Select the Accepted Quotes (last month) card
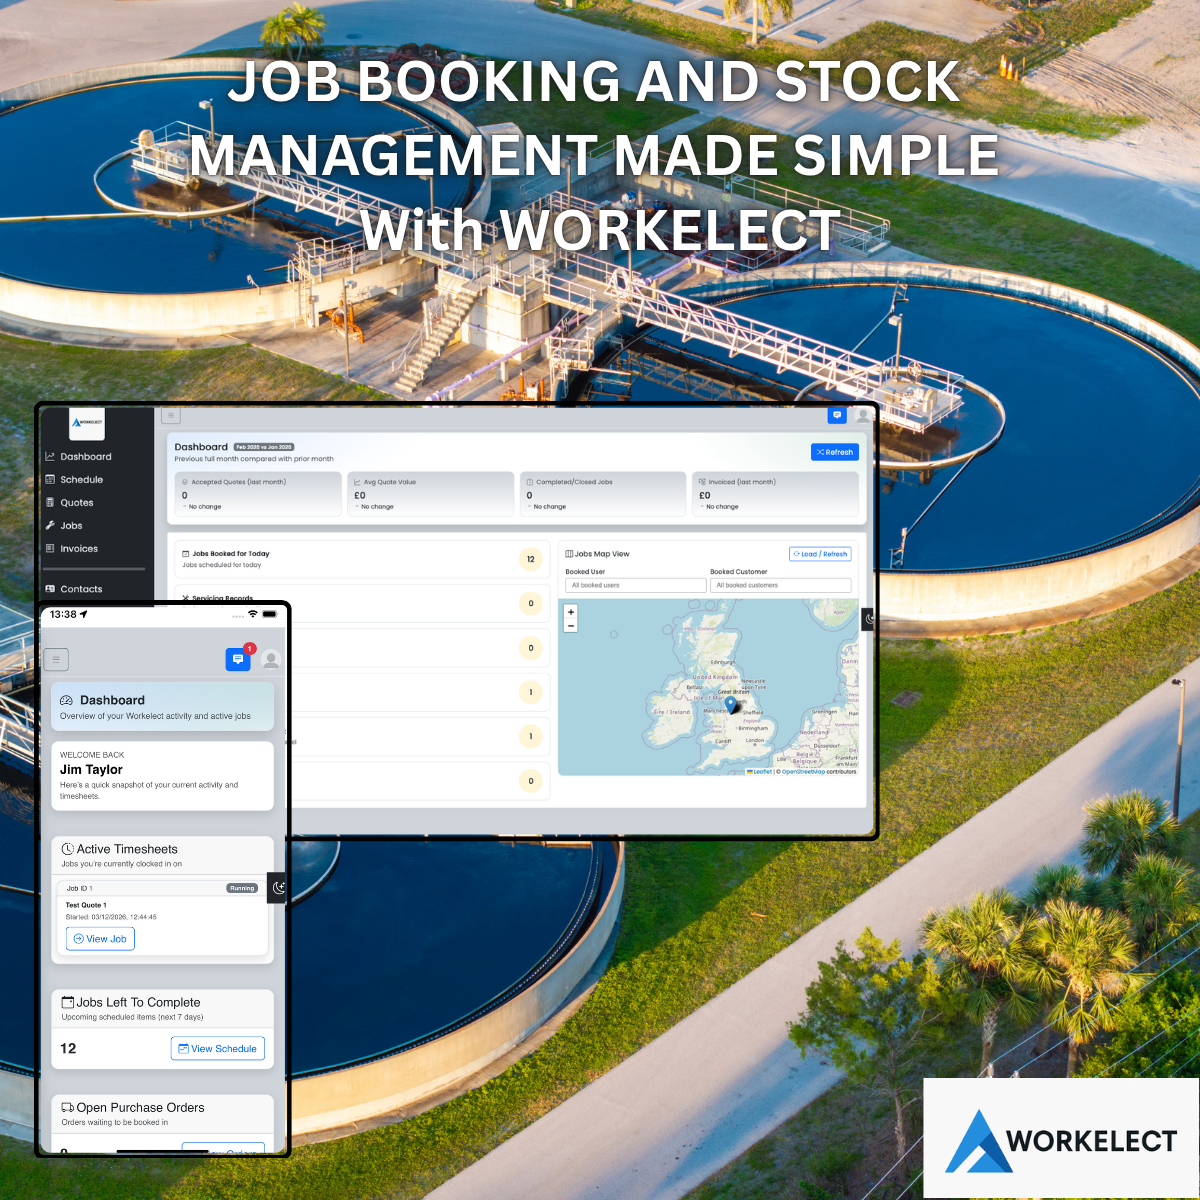This screenshot has width=1200, height=1200. pyautogui.click(x=257, y=494)
